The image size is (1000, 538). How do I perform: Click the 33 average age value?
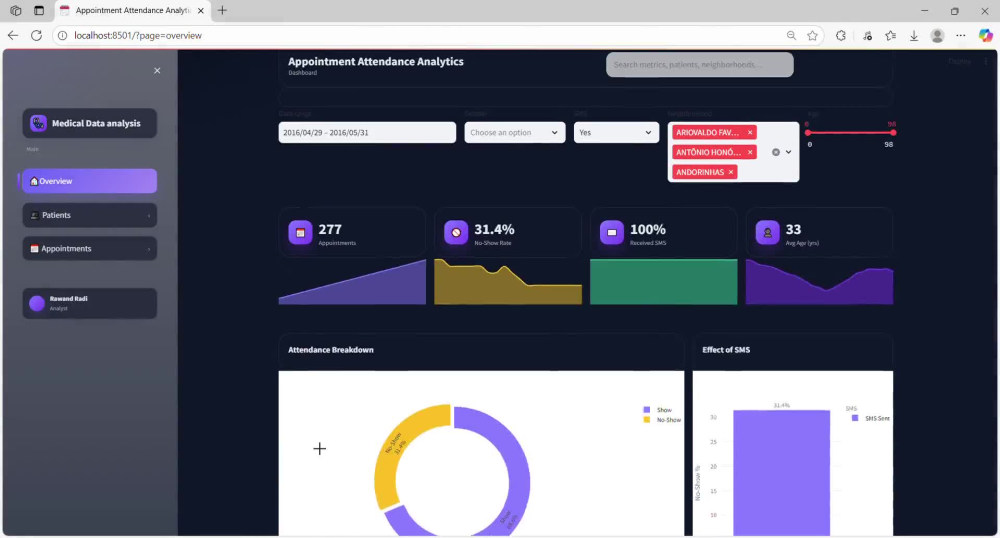793,229
